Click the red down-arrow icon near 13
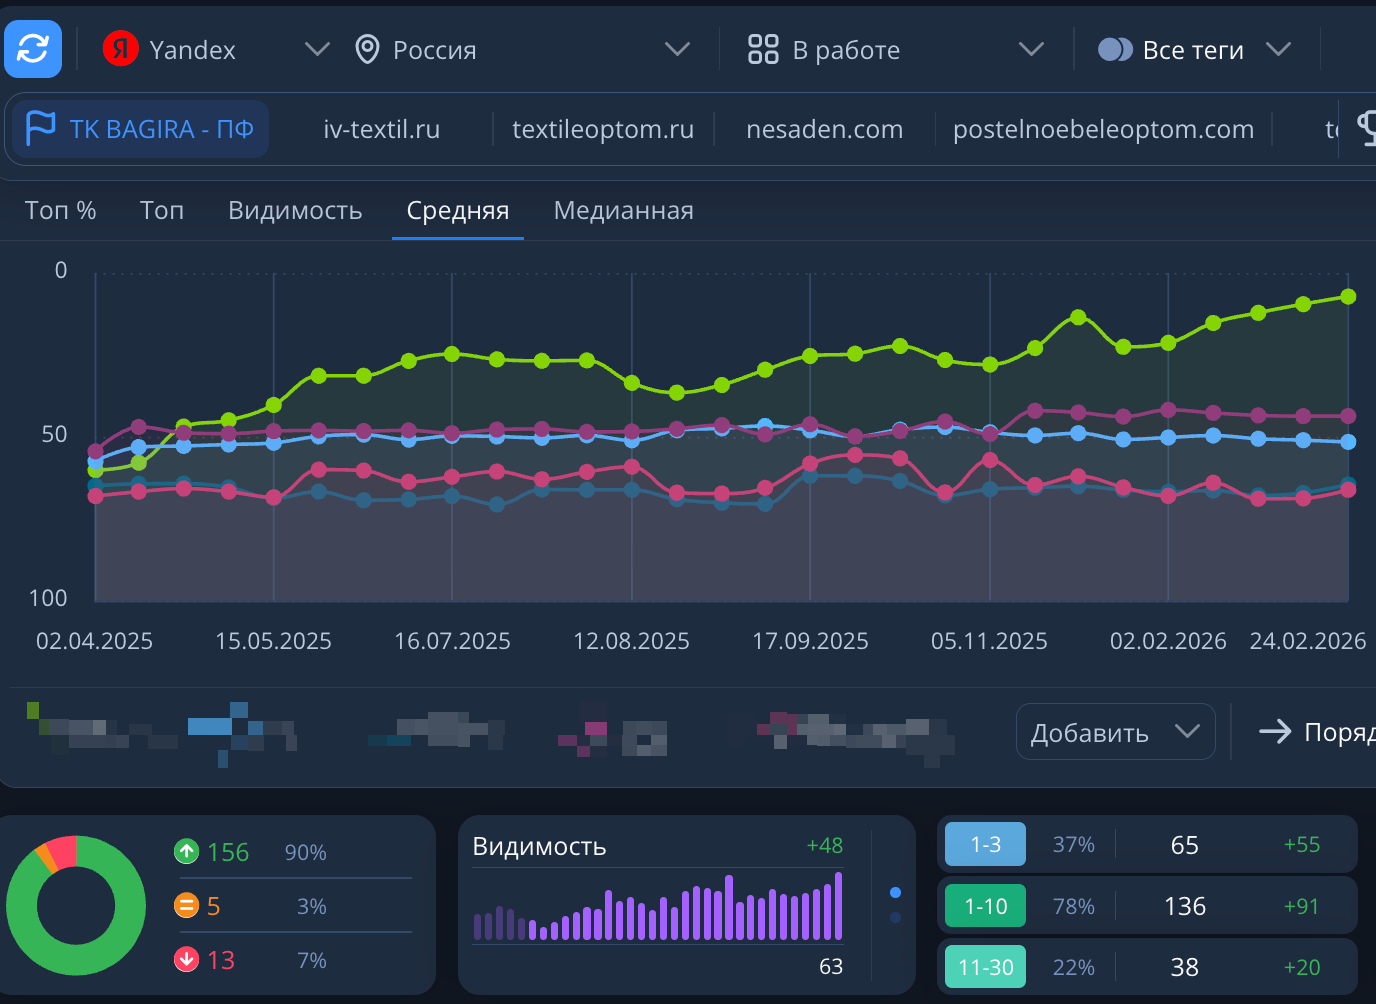 pos(186,959)
